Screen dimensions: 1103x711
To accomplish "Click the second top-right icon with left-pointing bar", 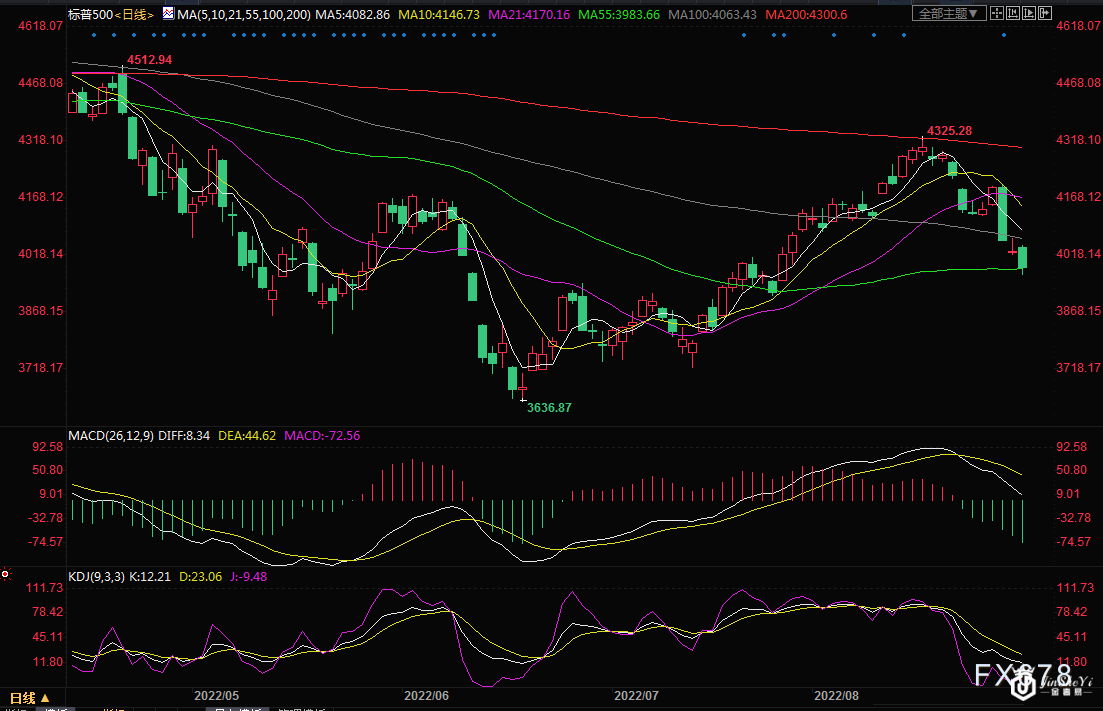I will (x=1013, y=14).
